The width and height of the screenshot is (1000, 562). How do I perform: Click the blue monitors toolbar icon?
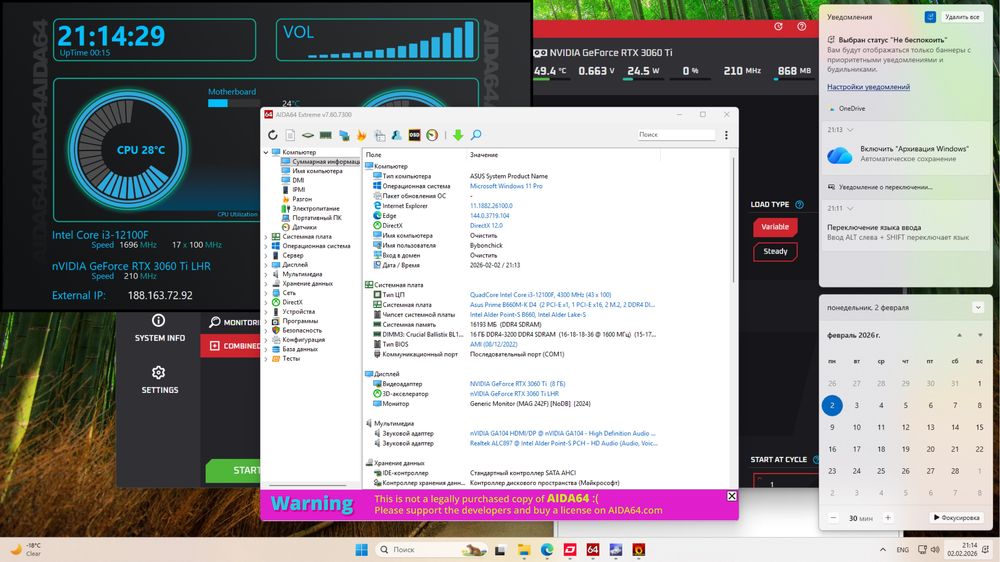[x=344, y=135]
